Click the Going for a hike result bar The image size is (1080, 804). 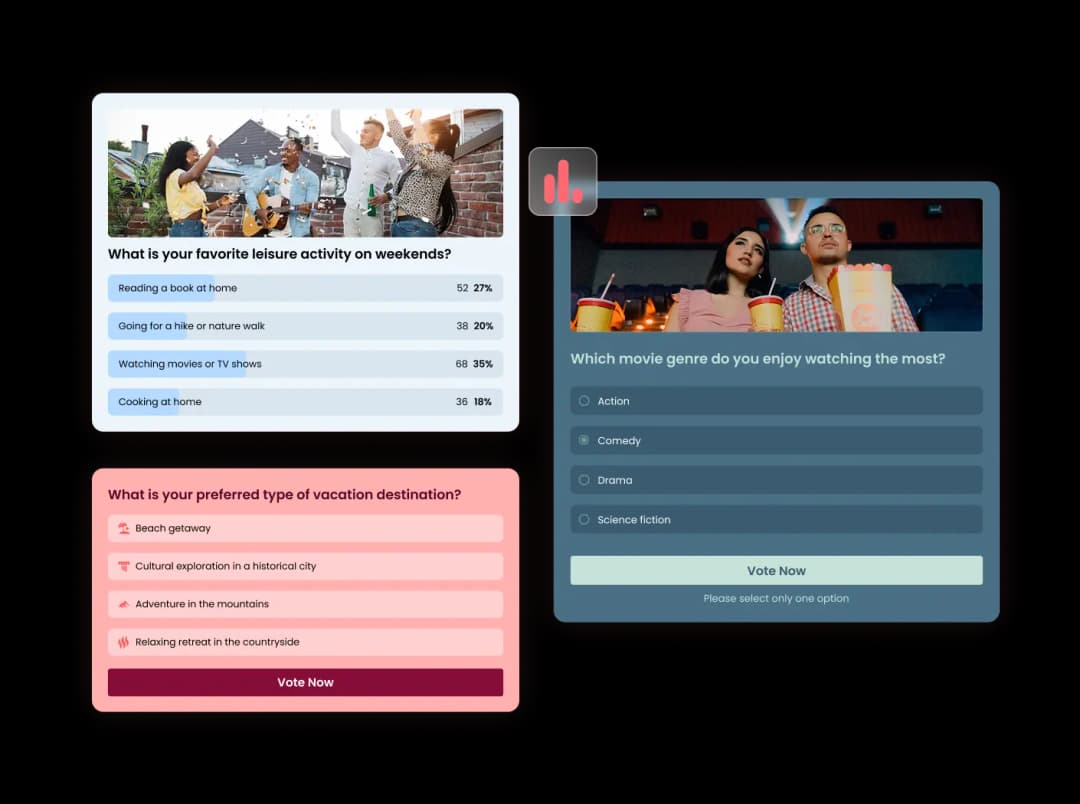(x=305, y=326)
